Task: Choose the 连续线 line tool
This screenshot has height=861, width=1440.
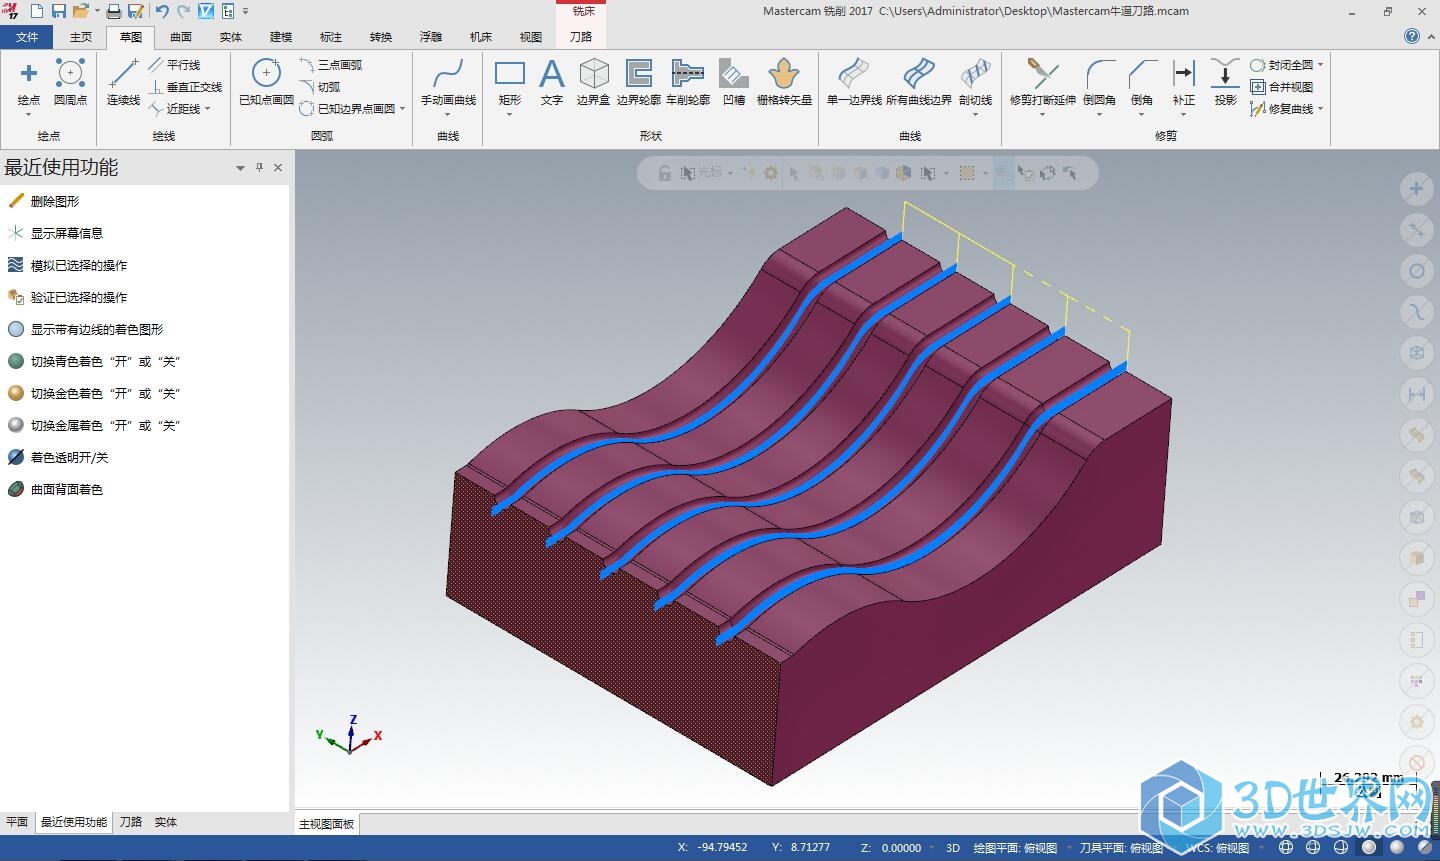Action: pos(124,80)
